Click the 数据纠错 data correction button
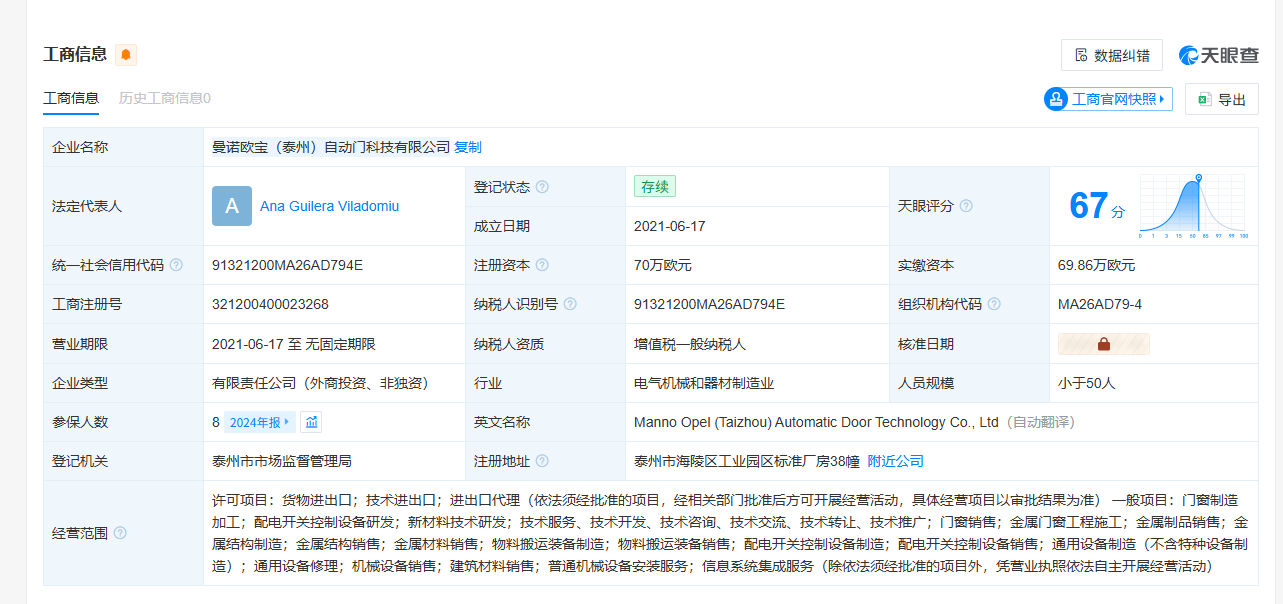 (1111, 55)
